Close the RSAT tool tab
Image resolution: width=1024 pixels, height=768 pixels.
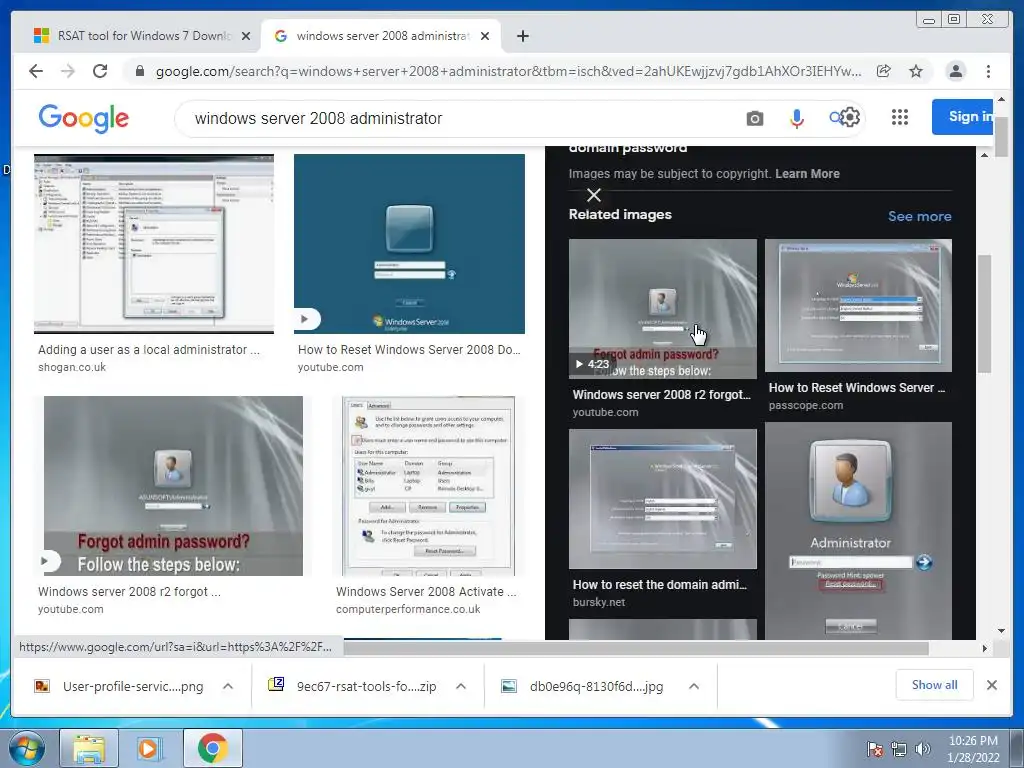click(x=246, y=36)
